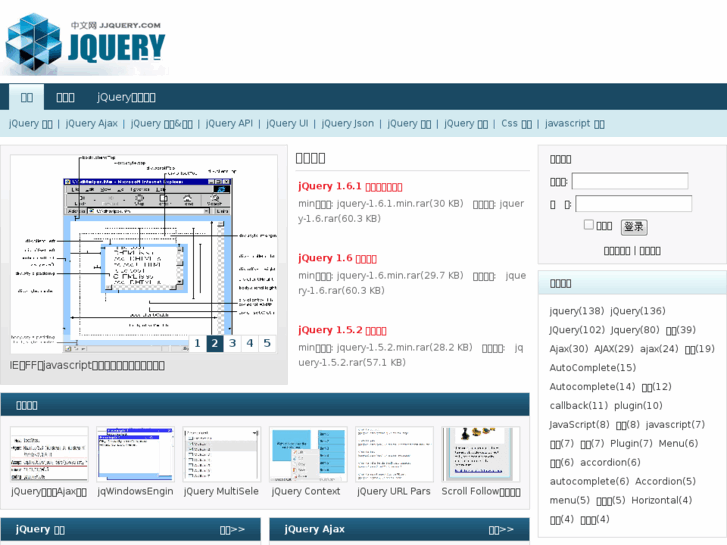The width and height of the screenshot is (727, 545).
Task: Select the callback(11) tag
Action: pos(579,406)
